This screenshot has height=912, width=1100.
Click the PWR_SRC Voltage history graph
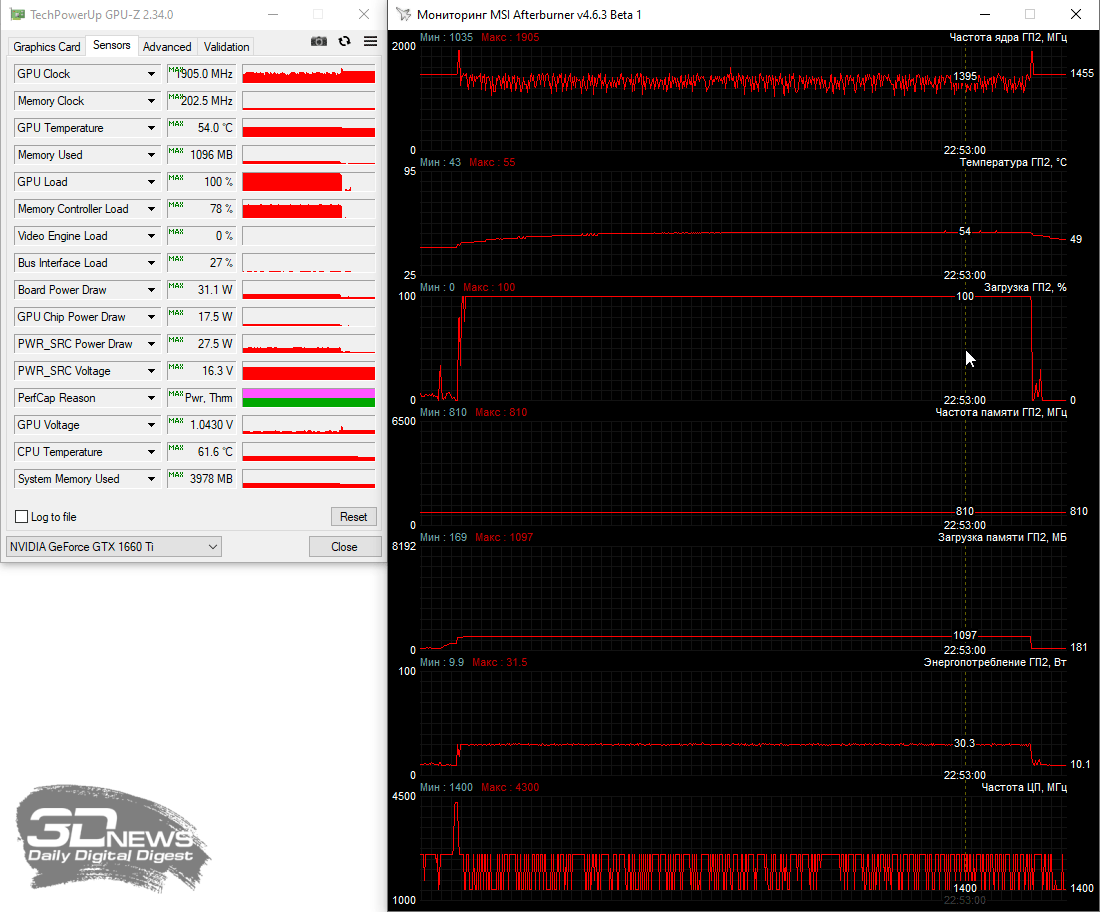click(x=309, y=371)
